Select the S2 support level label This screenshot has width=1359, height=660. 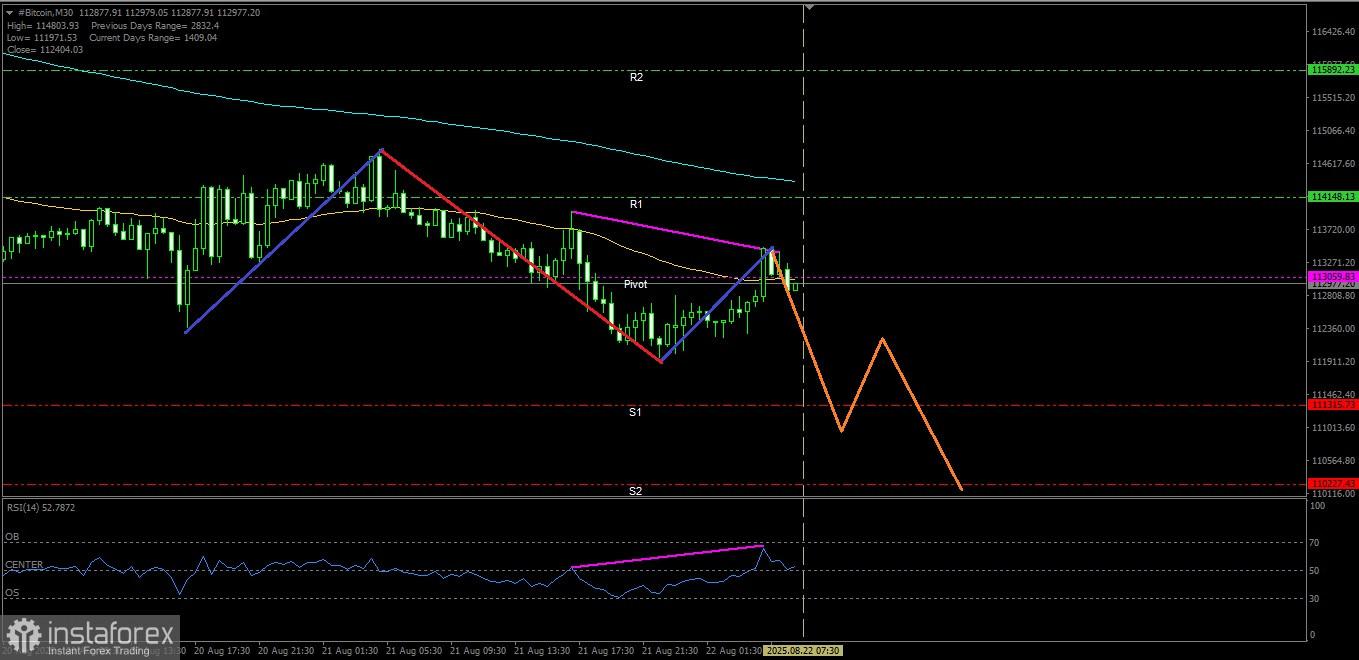[x=636, y=491]
